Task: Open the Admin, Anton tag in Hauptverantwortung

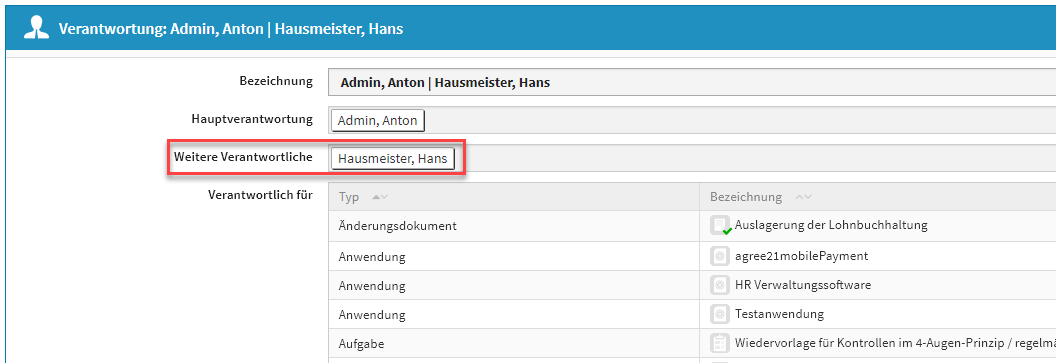Action: click(378, 121)
